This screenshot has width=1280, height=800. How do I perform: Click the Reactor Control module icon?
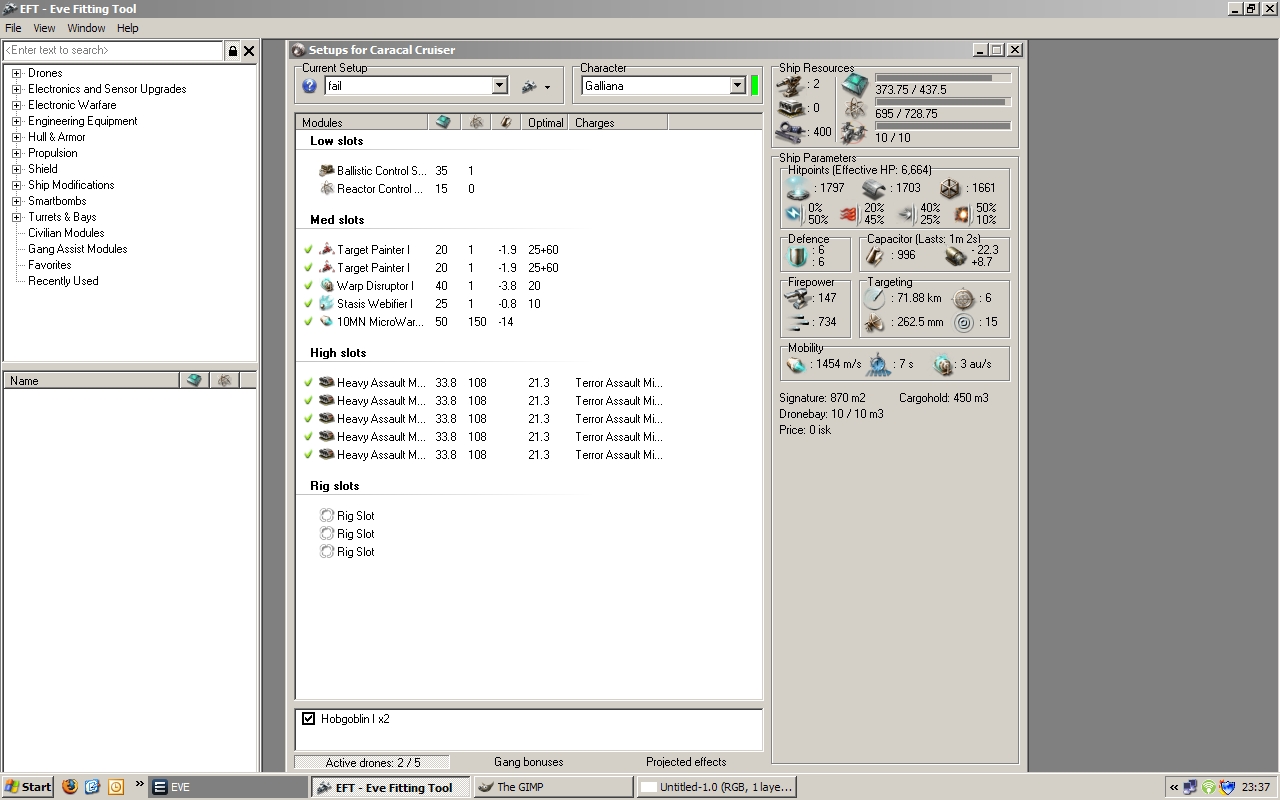(326, 189)
